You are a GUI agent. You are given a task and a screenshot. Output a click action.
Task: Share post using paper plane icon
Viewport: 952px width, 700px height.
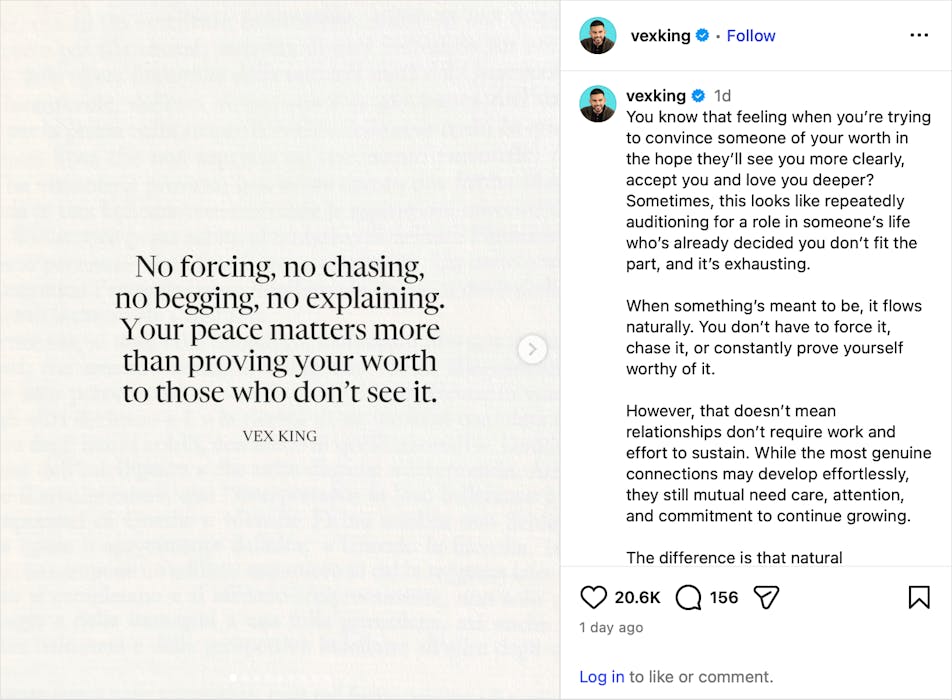pos(766,597)
